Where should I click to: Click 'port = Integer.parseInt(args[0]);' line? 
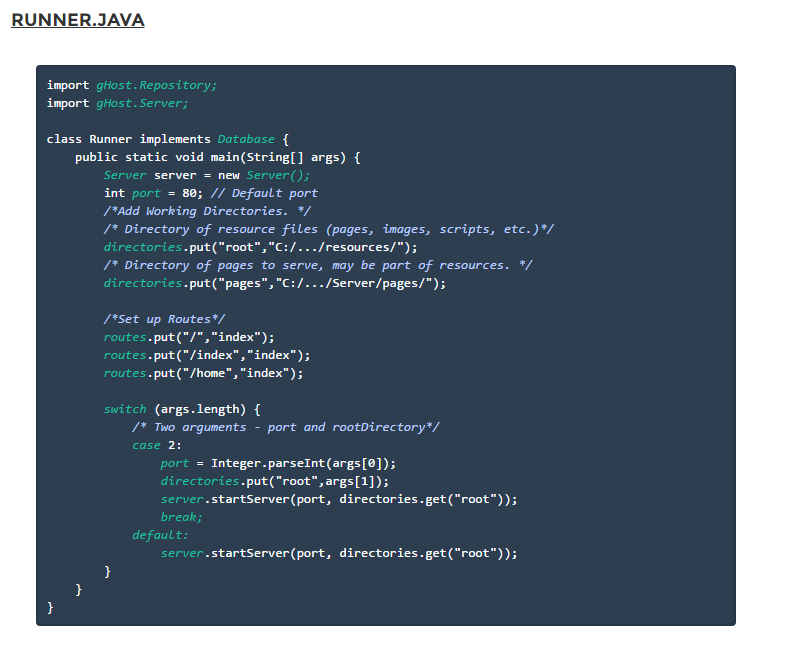click(278, 463)
